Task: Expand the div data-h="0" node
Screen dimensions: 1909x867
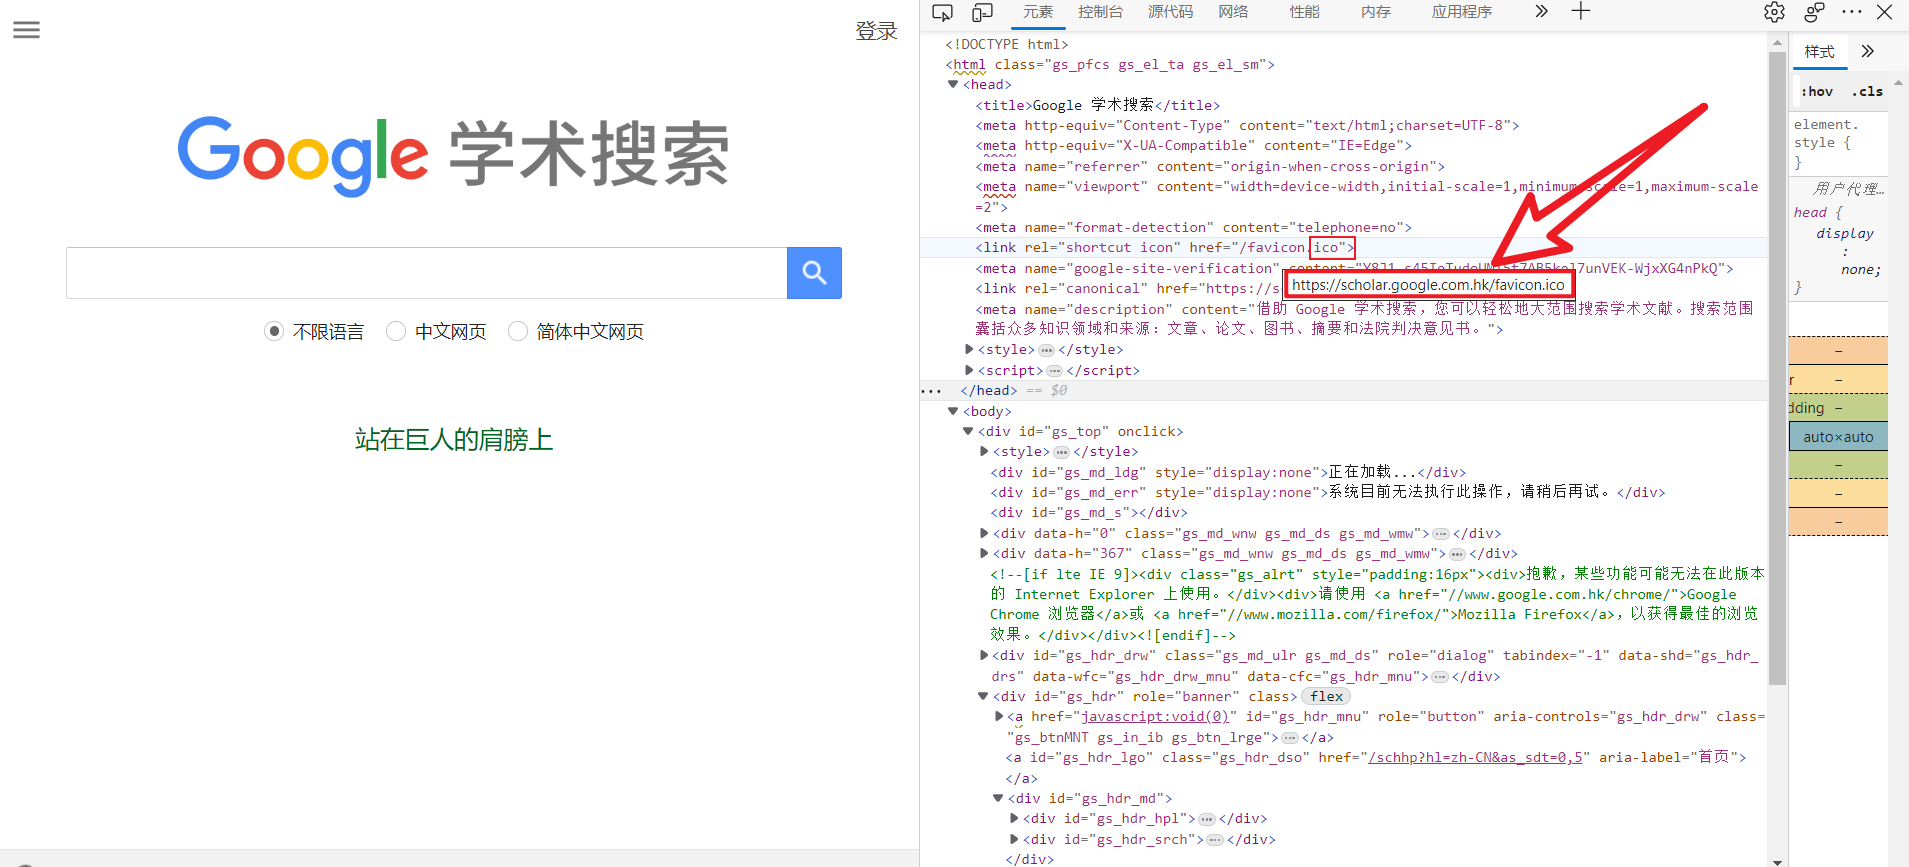Action: click(x=984, y=534)
